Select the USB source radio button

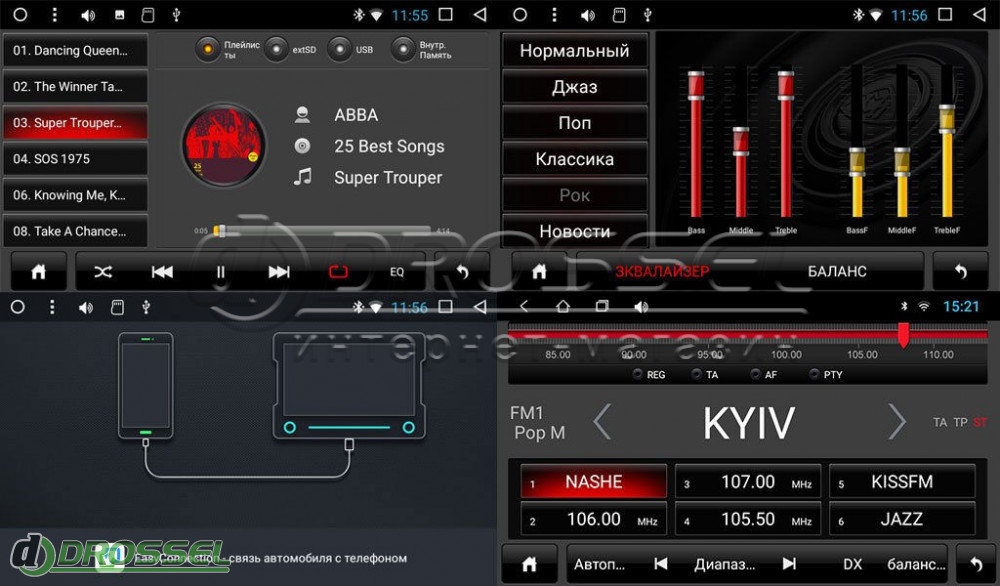(x=341, y=49)
